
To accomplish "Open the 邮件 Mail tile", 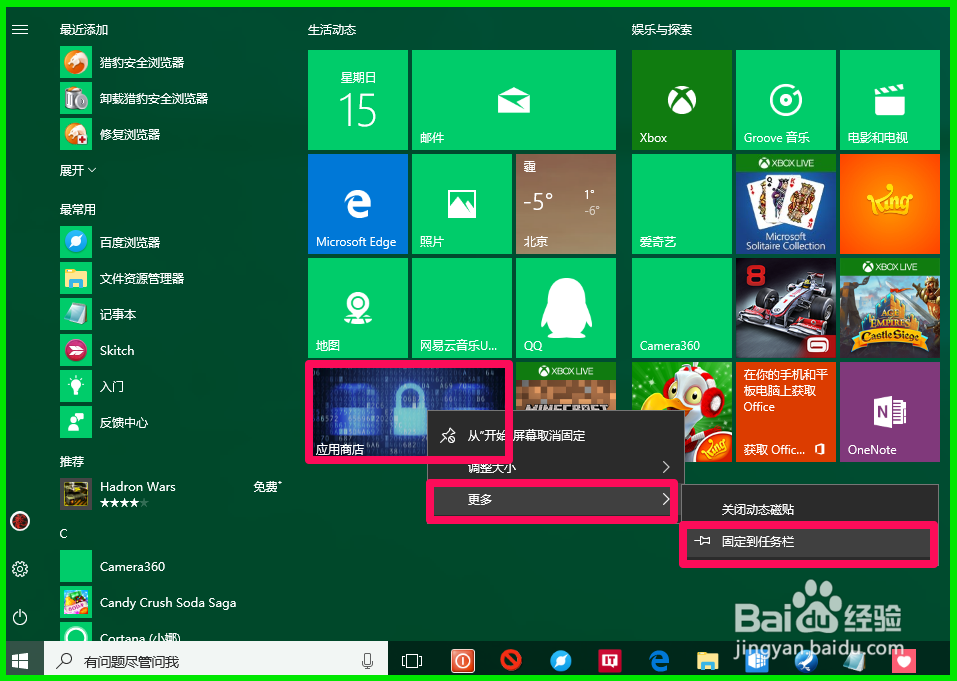I will (514, 100).
